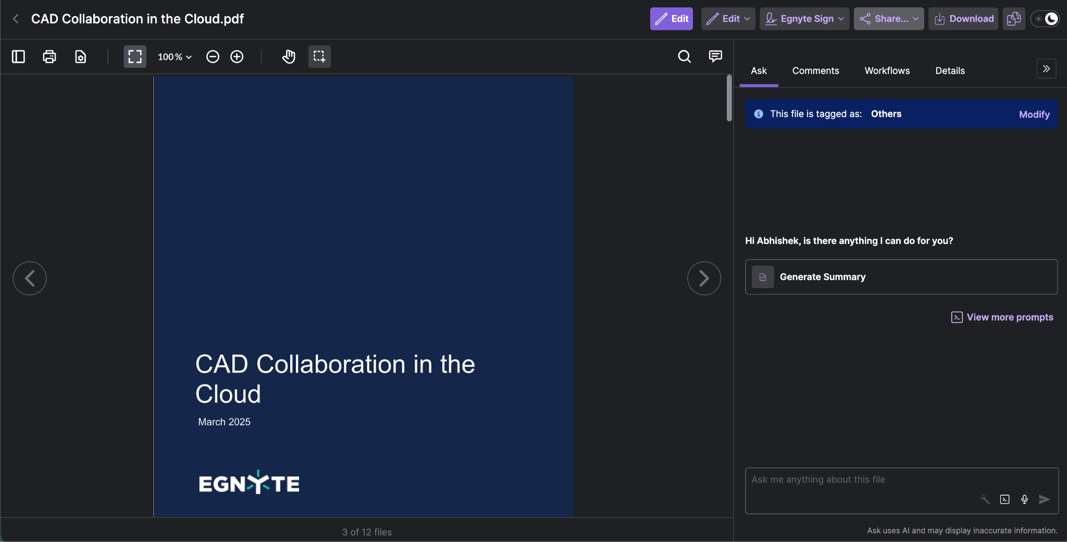Image resolution: width=1067 pixels, height=542 pixels.
Task: Activate the fit-to-page fullscreen icon
Action: 135,57
